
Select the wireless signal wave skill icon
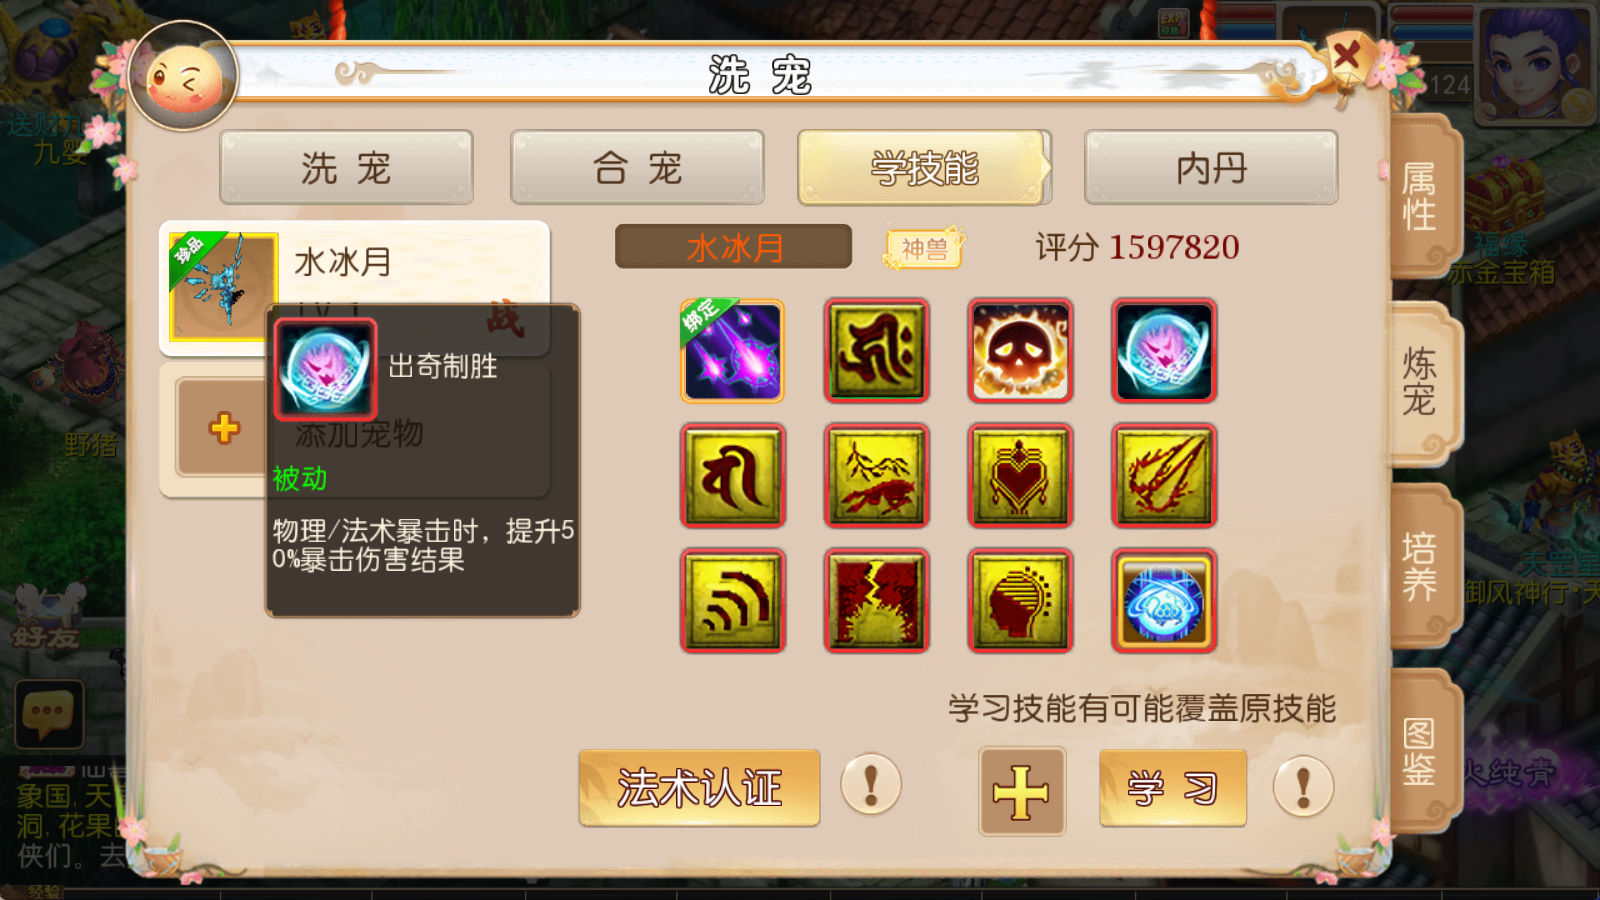tap(733, 601)
